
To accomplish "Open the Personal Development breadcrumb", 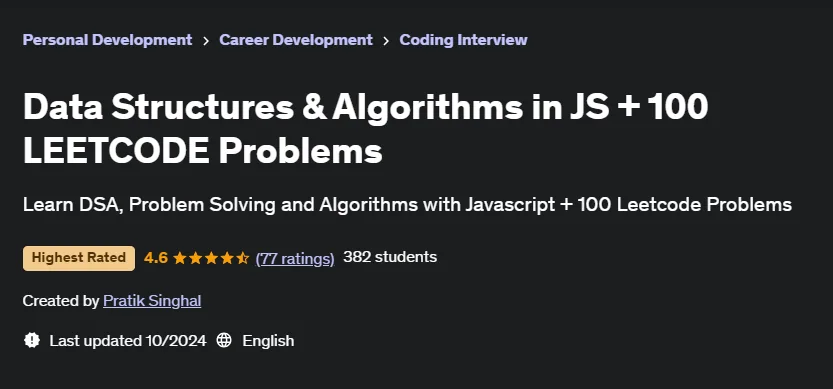I will tap(107, 40).
